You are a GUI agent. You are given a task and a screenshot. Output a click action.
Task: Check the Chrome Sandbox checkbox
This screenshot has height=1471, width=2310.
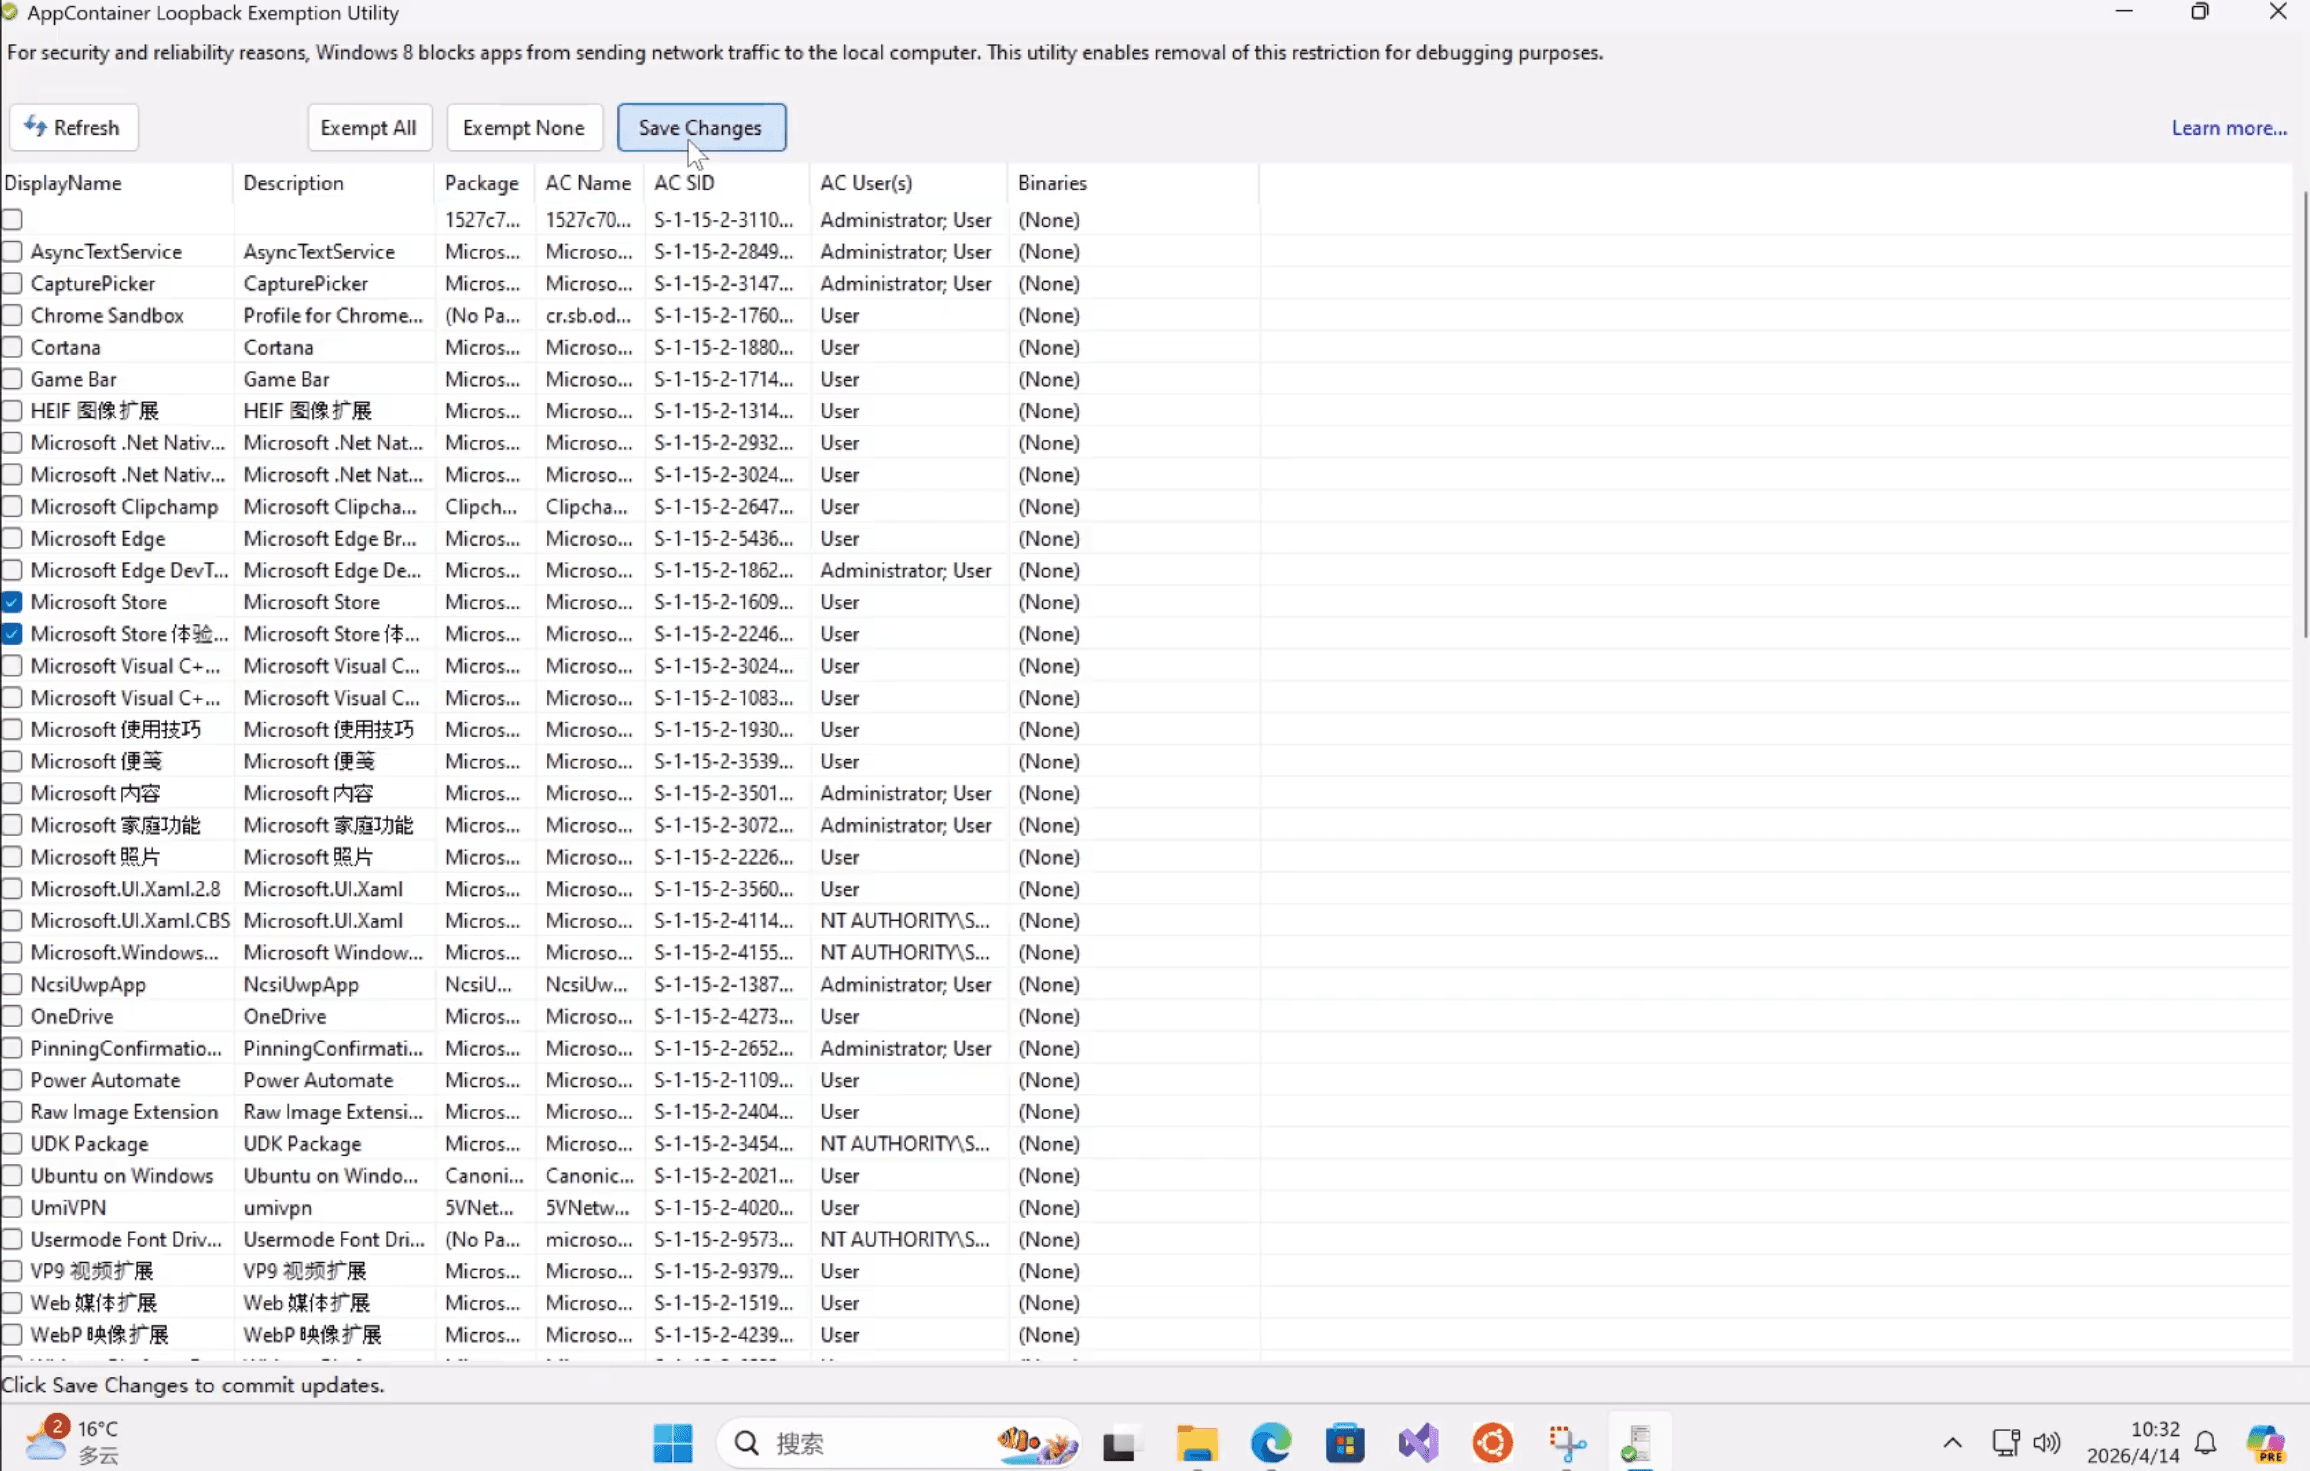tap(12, 315)
